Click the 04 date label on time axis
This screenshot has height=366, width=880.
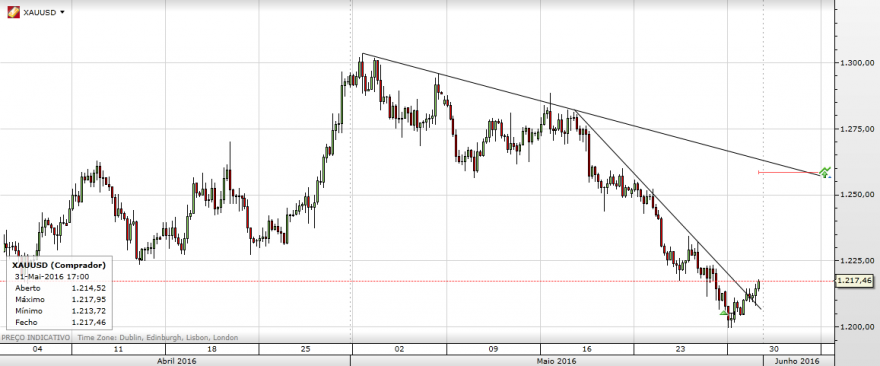tap(38, 349)
